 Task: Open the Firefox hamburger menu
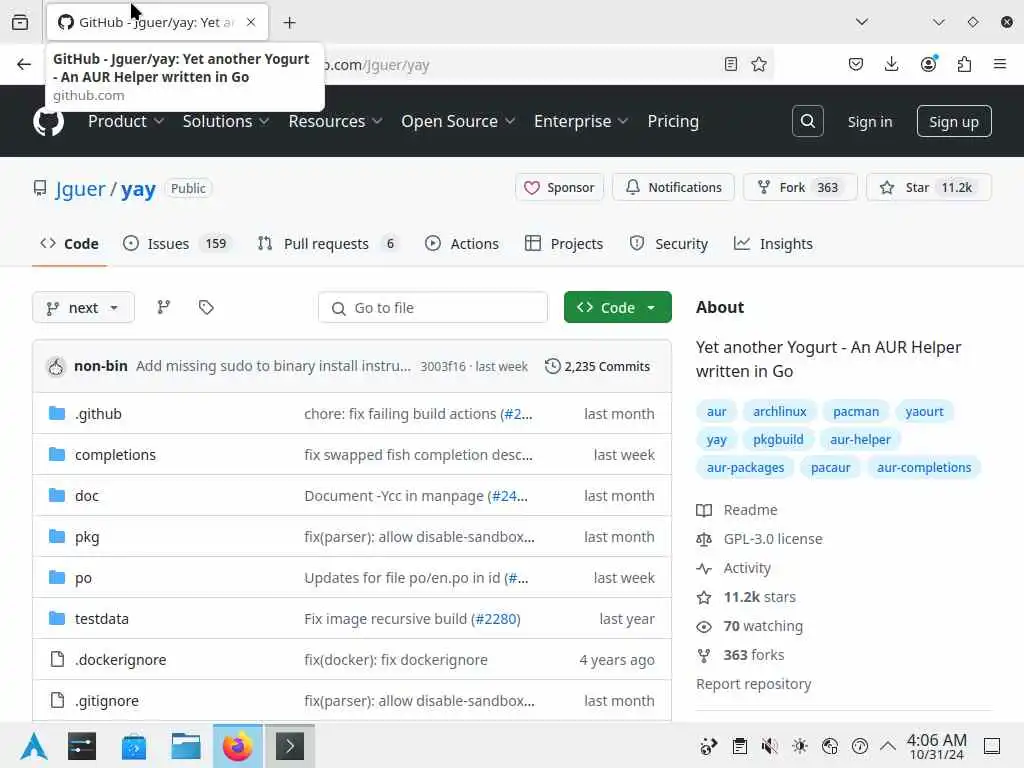(x=999, y=64)
